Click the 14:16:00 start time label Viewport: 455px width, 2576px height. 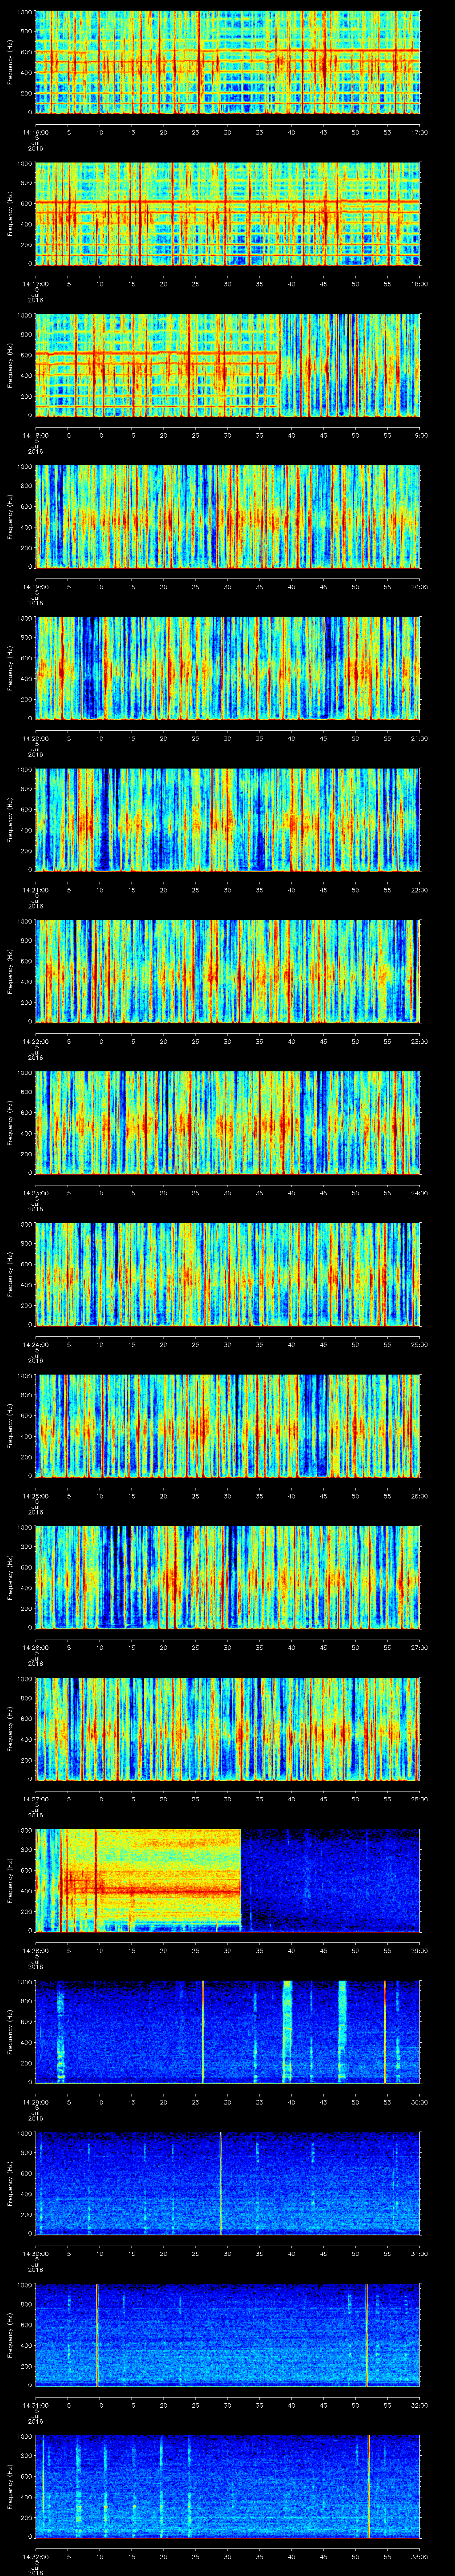(36, 131)
